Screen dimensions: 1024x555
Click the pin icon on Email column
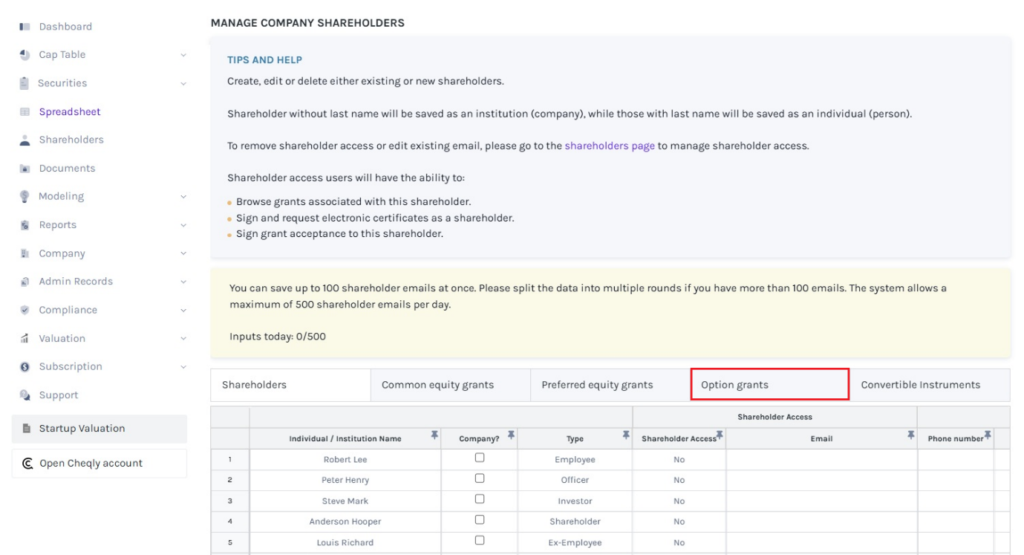[x=911, y=435]
